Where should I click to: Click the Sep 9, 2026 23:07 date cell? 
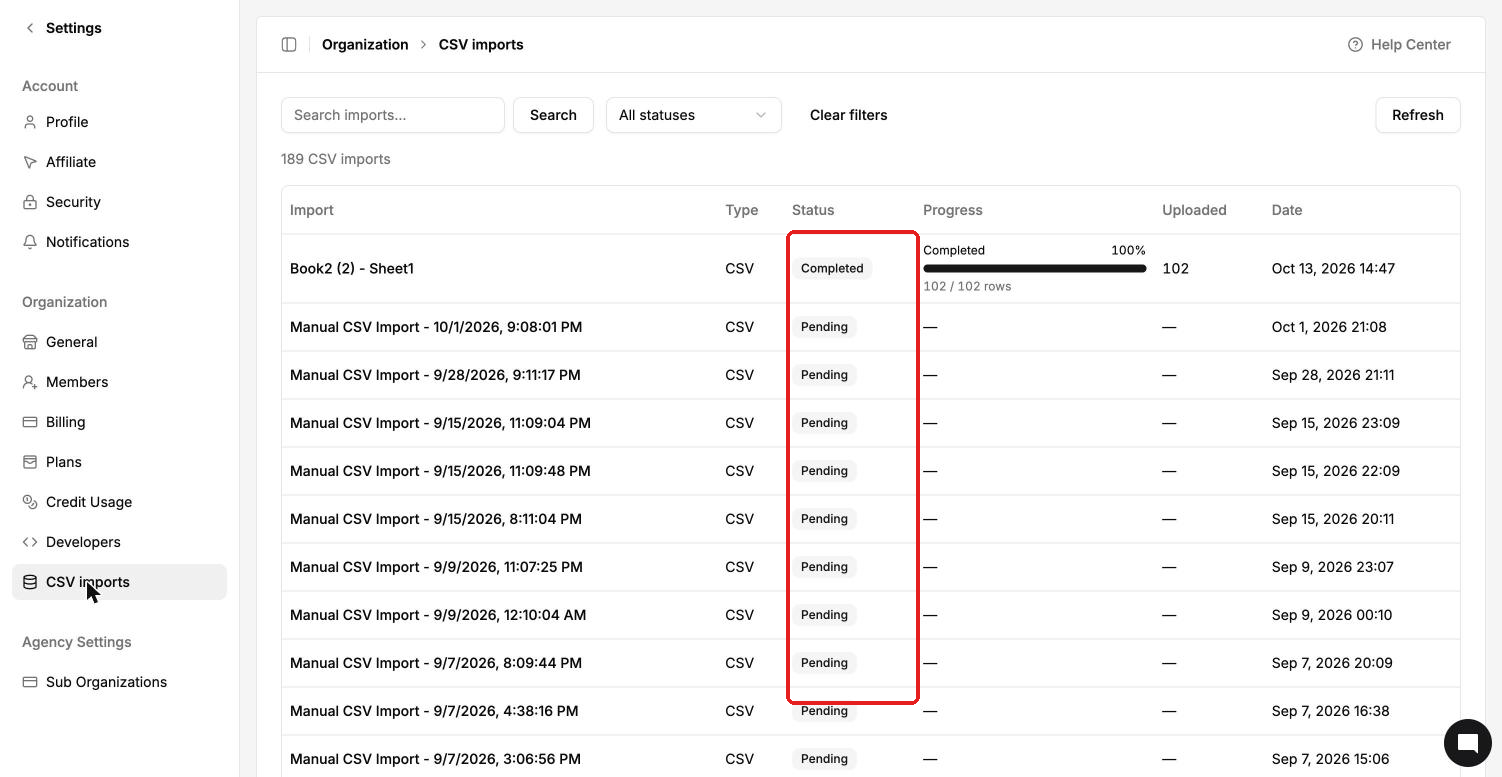click(x=1333, y=567)
